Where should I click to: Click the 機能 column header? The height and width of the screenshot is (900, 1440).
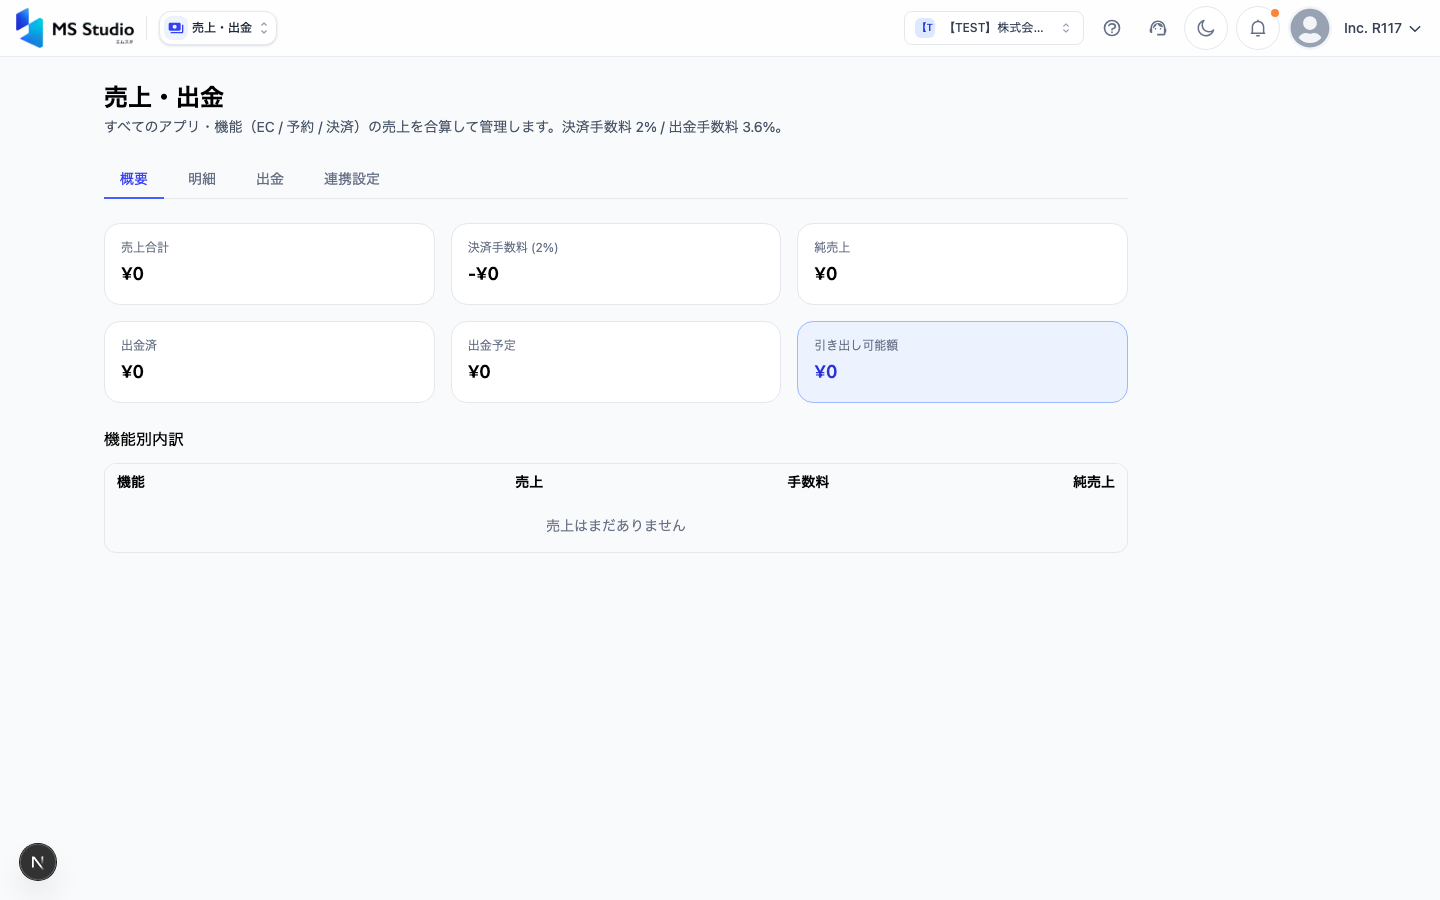131,482
